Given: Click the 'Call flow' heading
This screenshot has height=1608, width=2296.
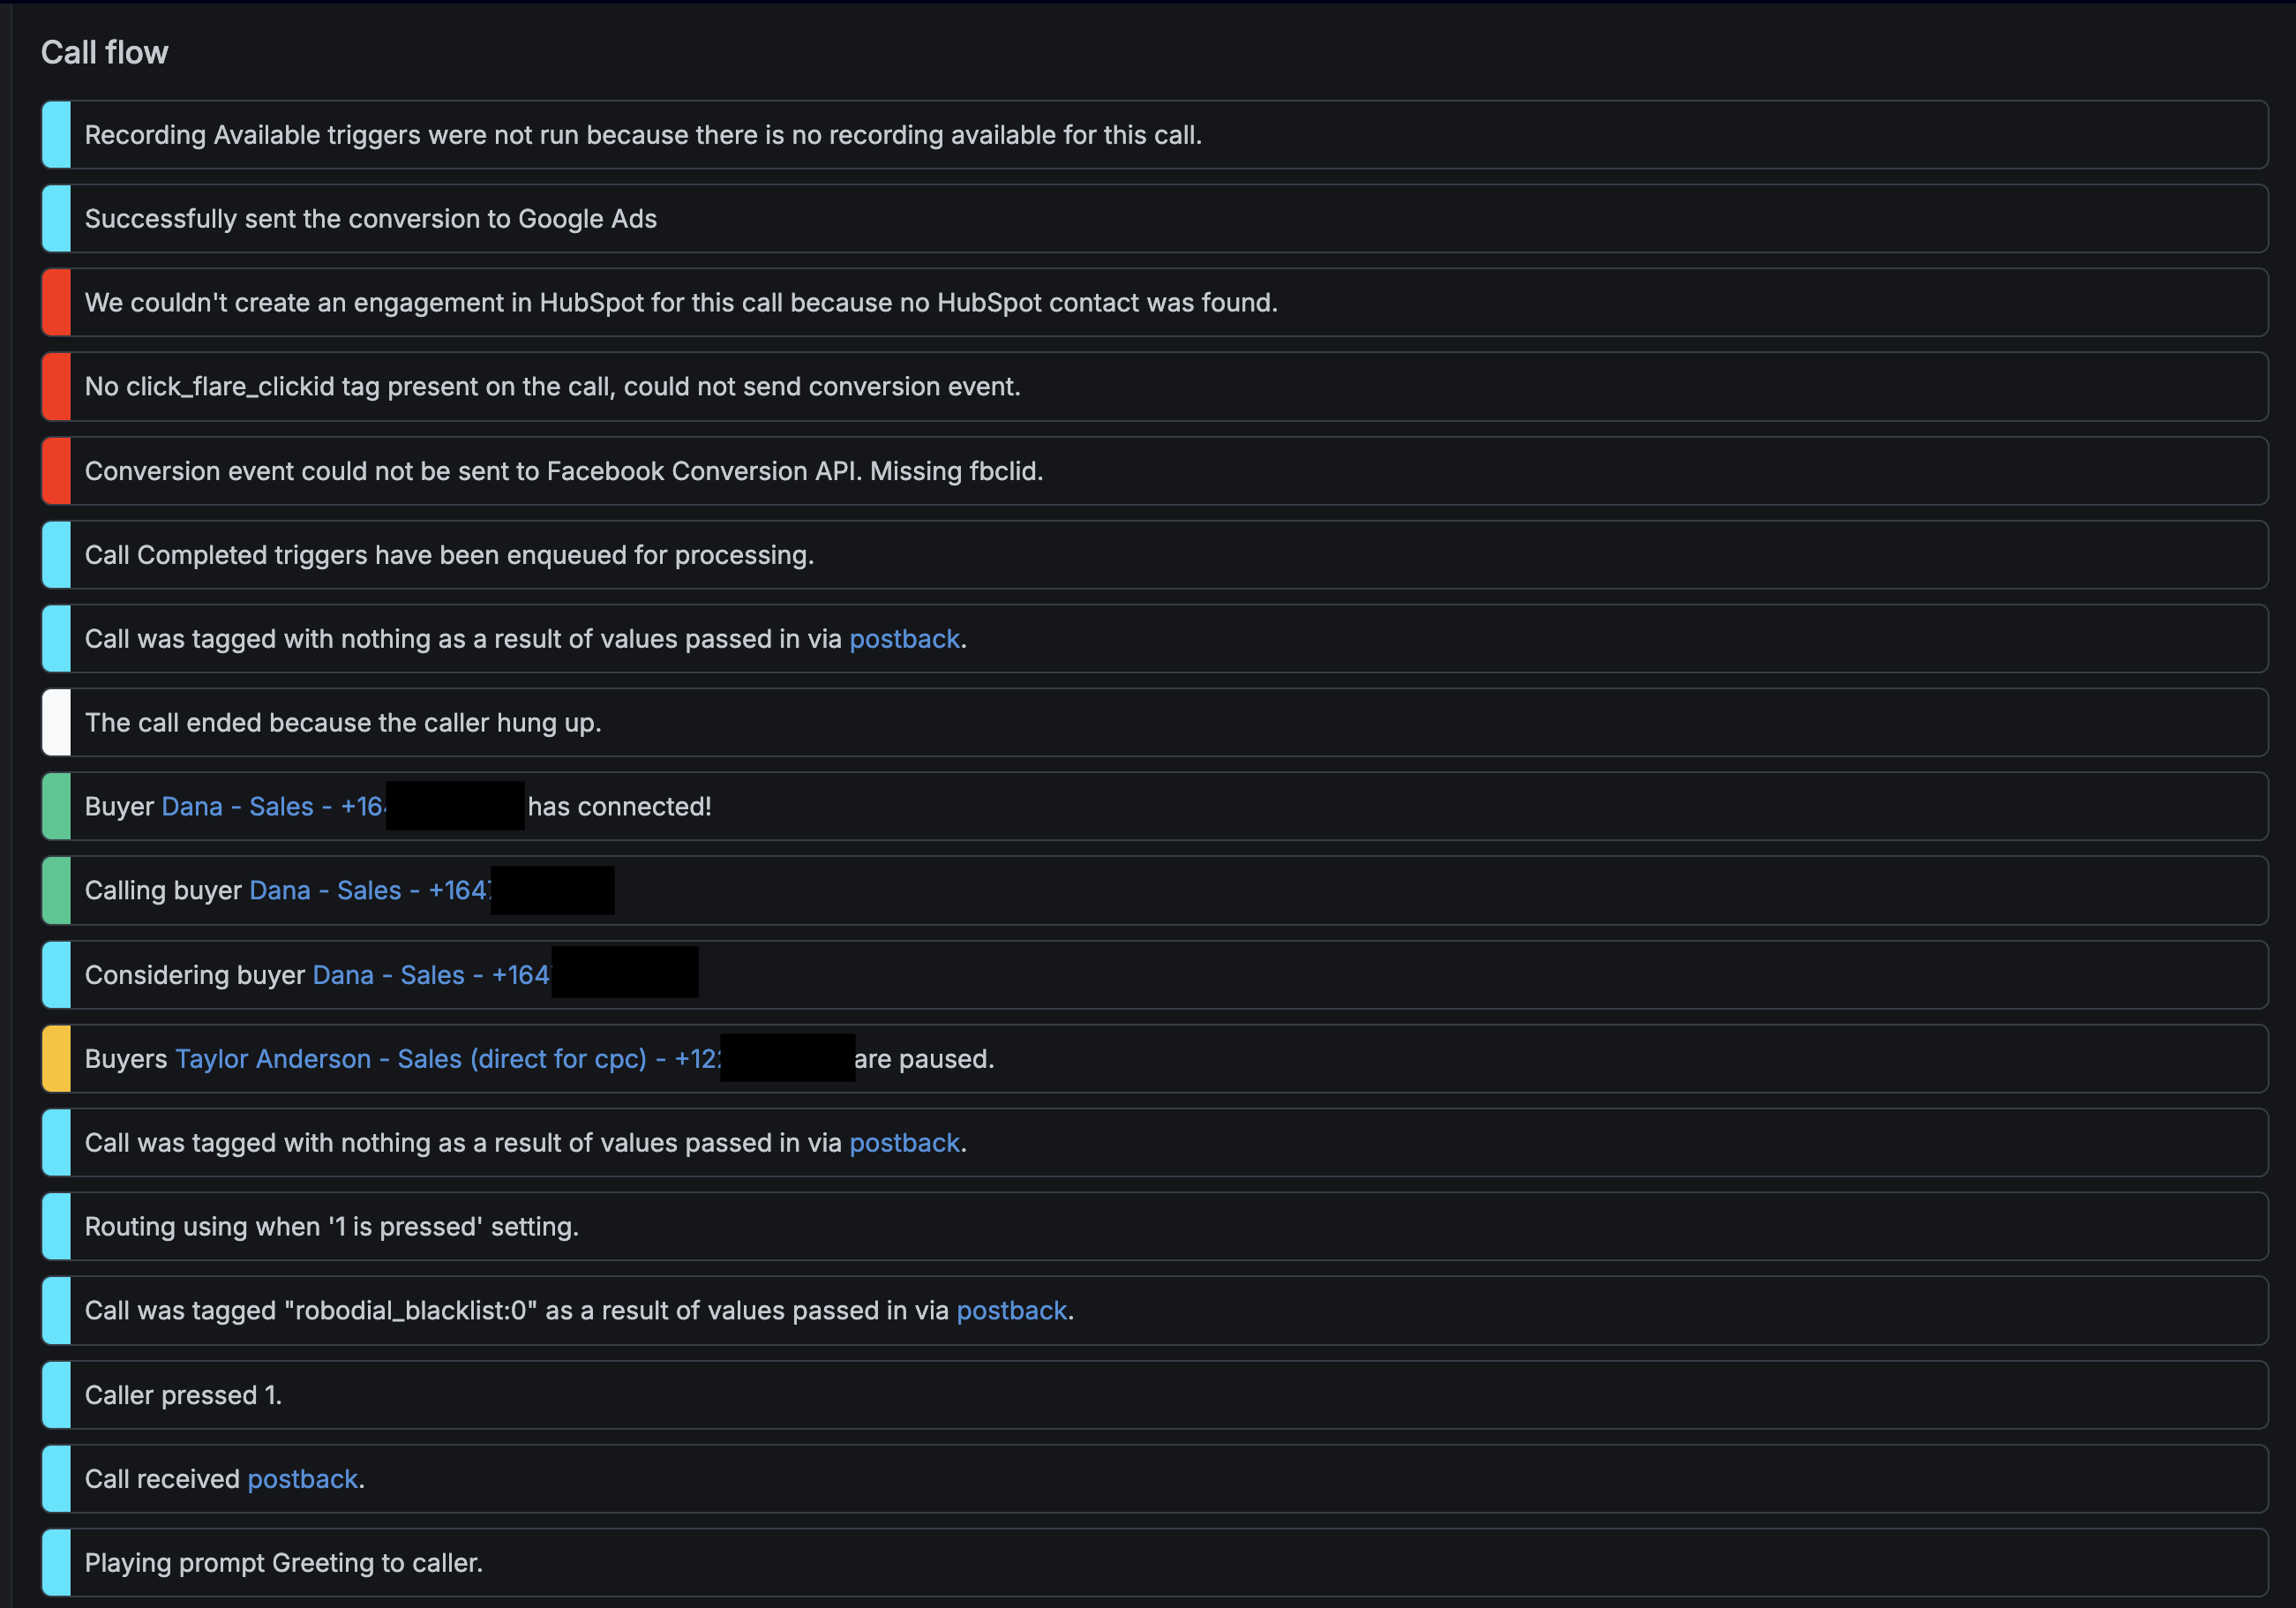Looking at the screenshot, I should (x=104, y=52).
